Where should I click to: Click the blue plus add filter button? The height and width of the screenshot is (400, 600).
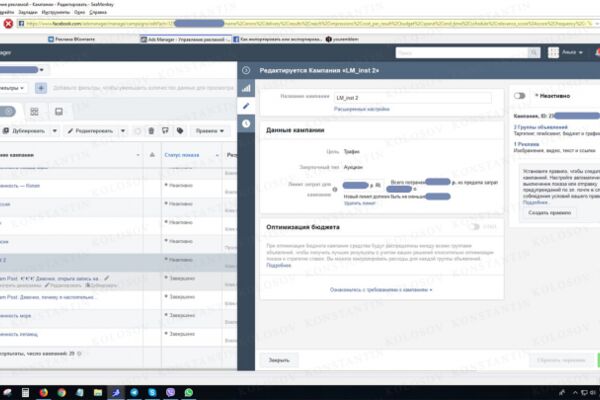(x=41, y=88)
